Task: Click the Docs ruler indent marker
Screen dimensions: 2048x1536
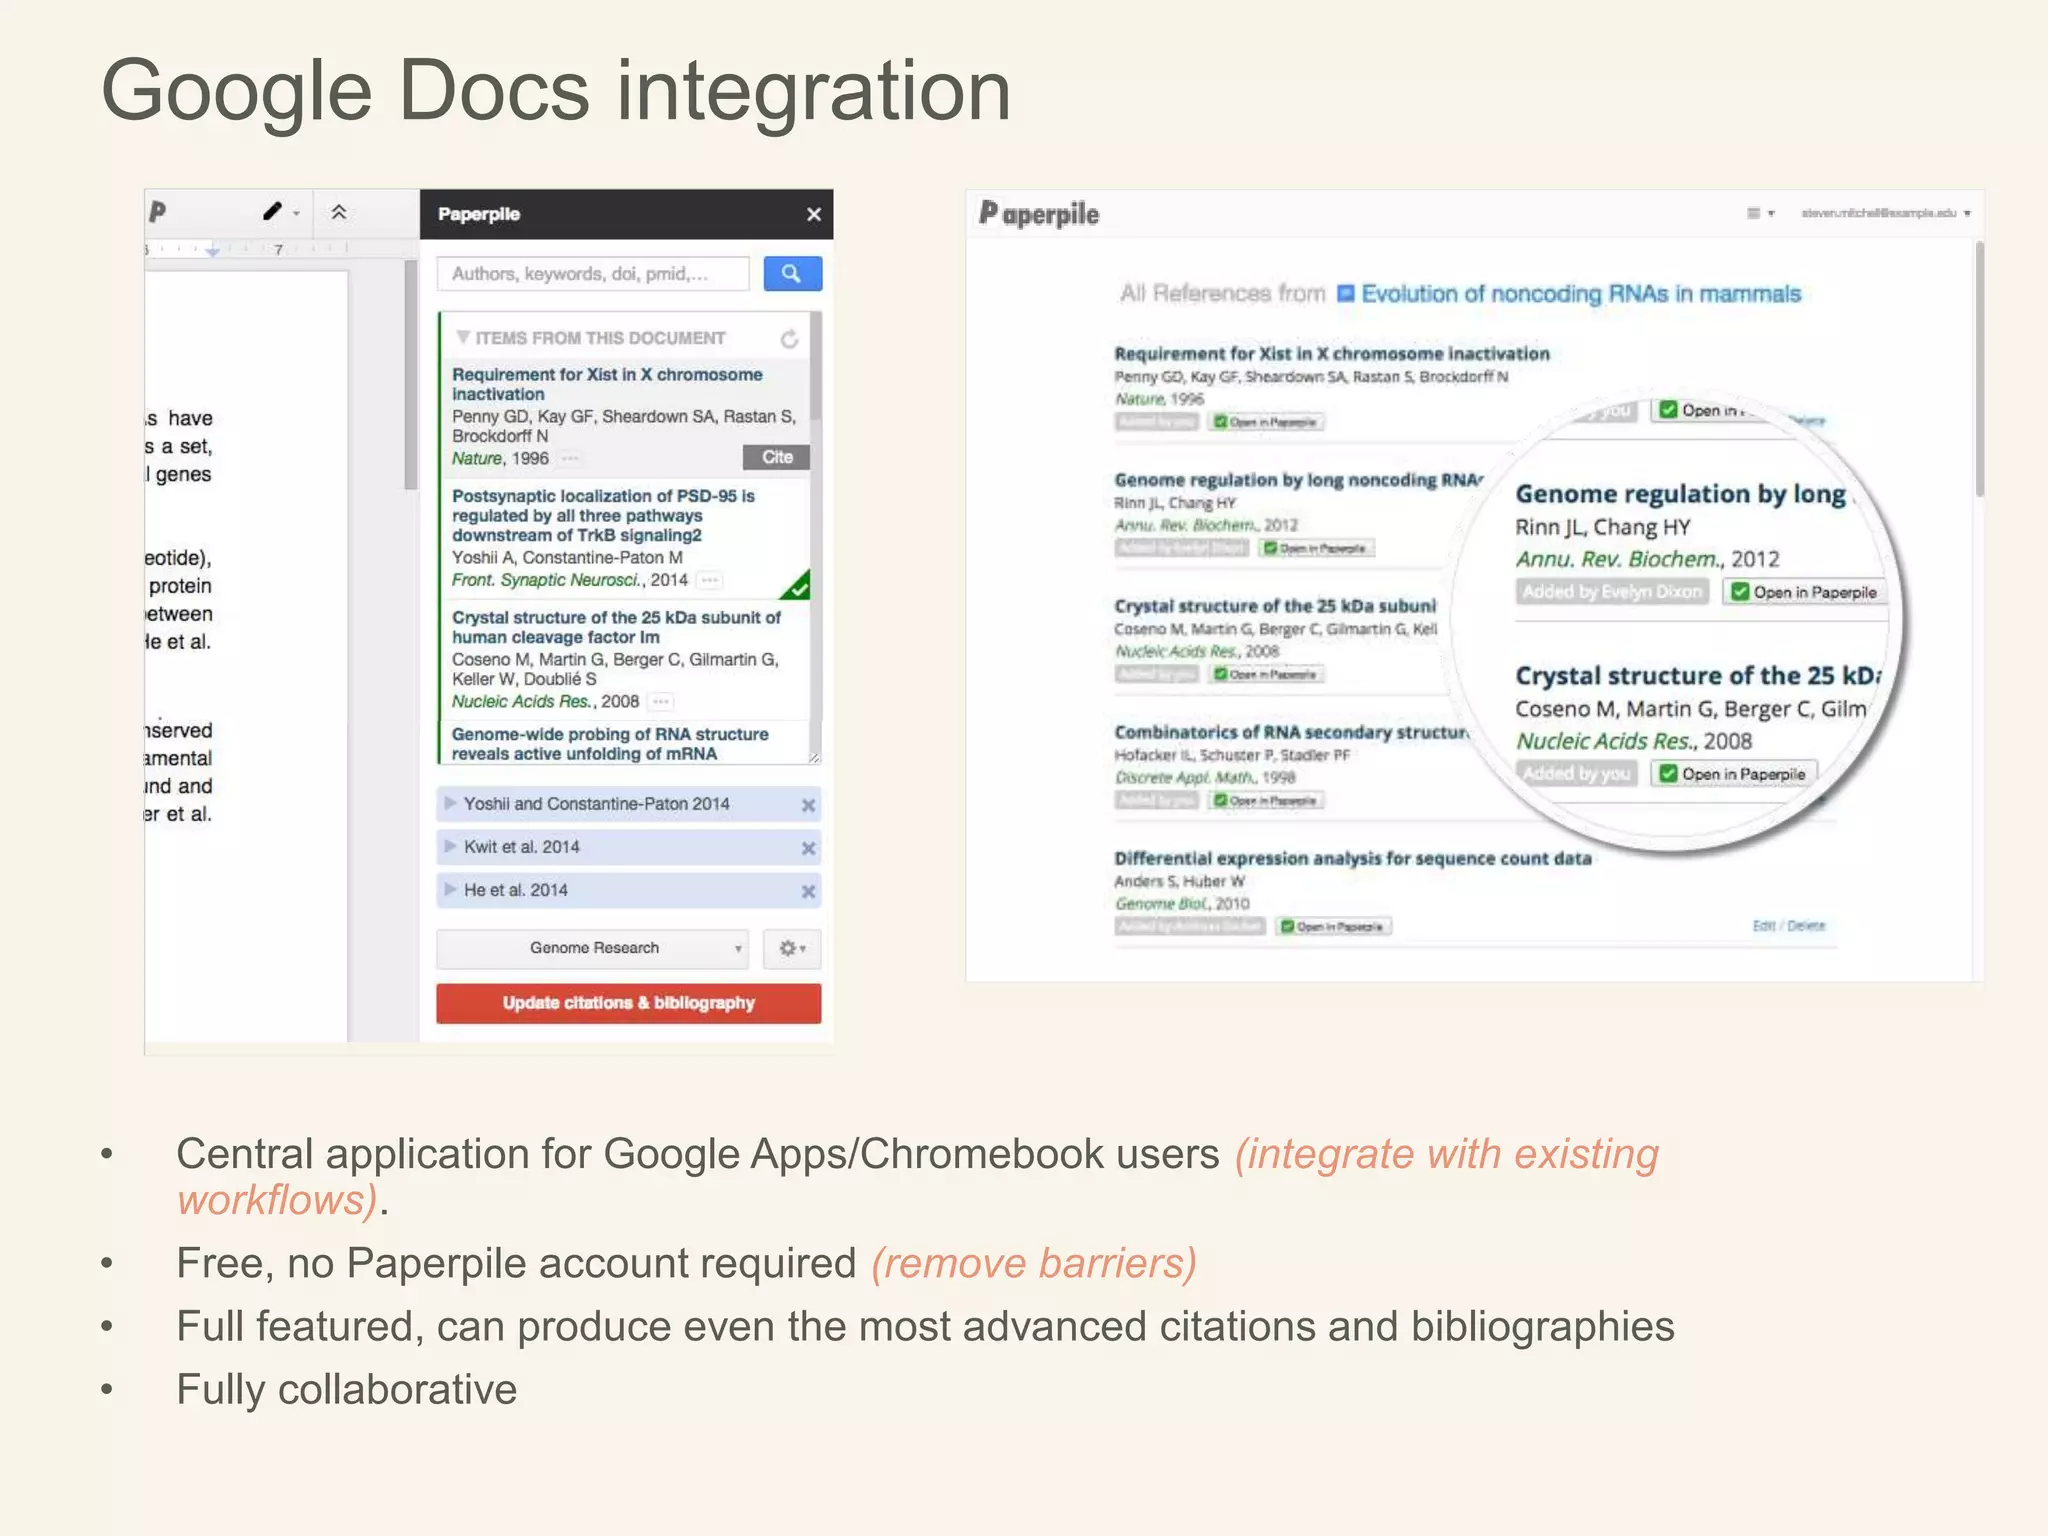Action: 212,251
